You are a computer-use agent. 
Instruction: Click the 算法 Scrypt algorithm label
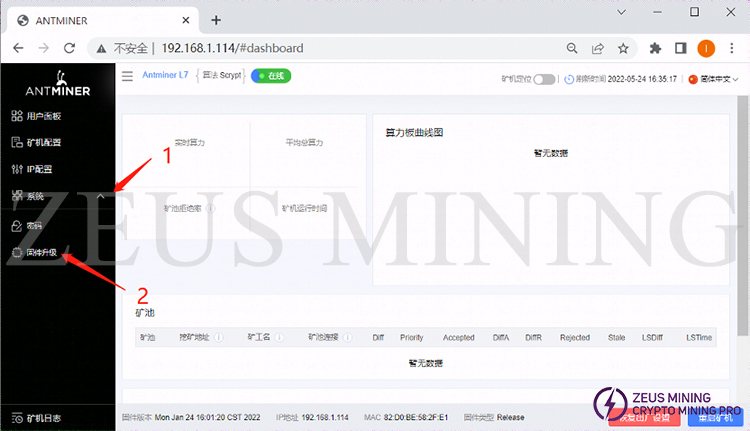point(221,75)
